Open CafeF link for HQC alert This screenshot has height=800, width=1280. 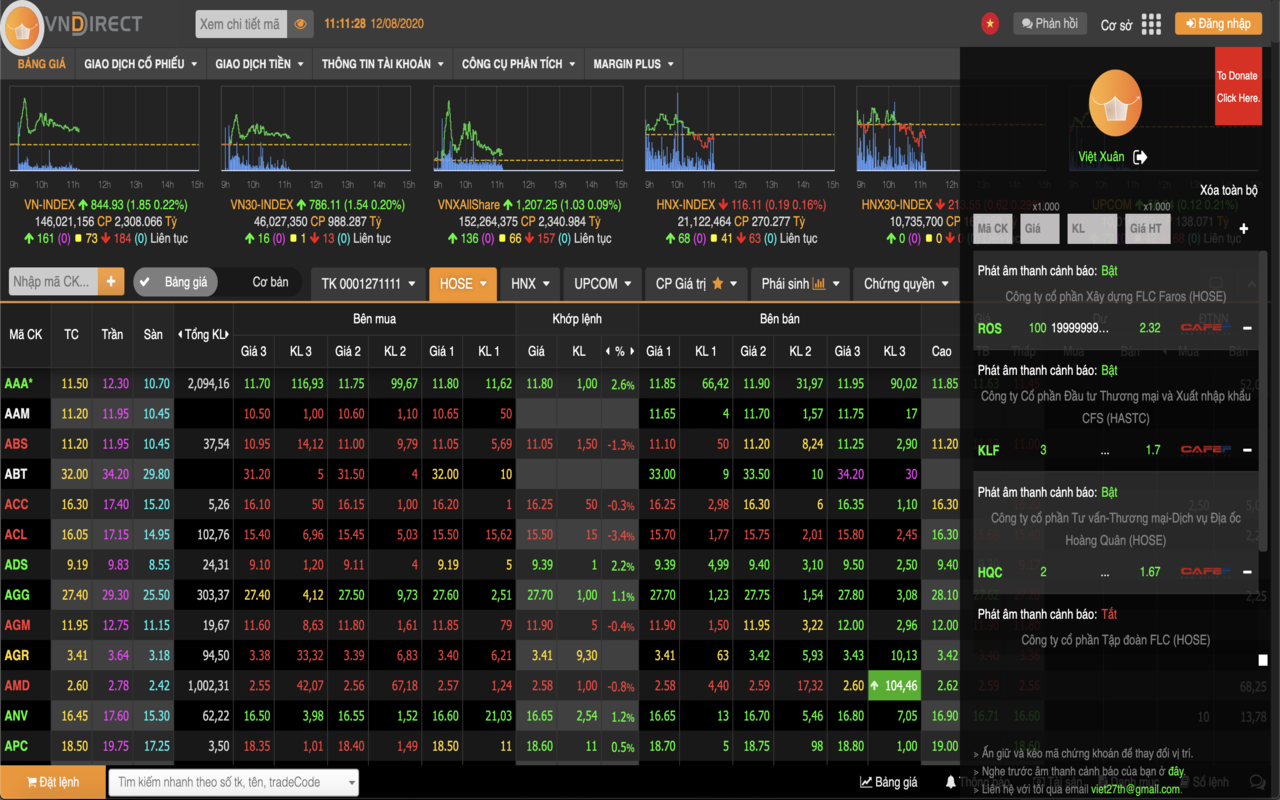tap(1205, 571)
